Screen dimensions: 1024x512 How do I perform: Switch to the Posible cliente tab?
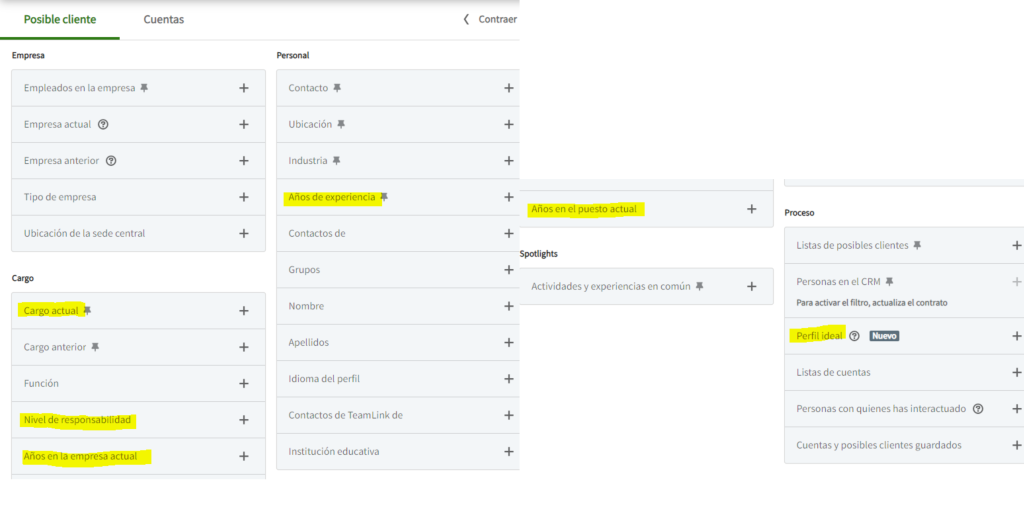(60, 20)
